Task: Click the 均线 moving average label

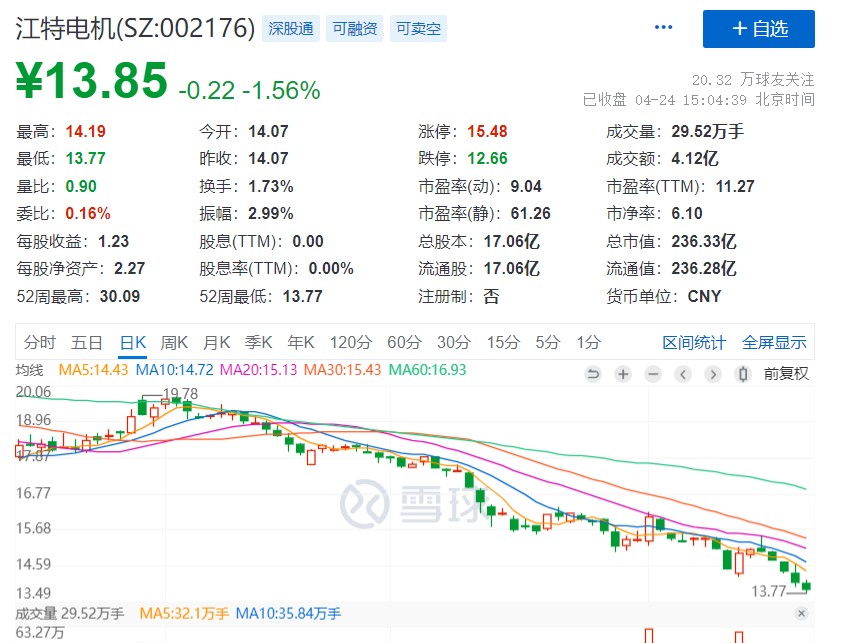Action: [x=30, y=370]
